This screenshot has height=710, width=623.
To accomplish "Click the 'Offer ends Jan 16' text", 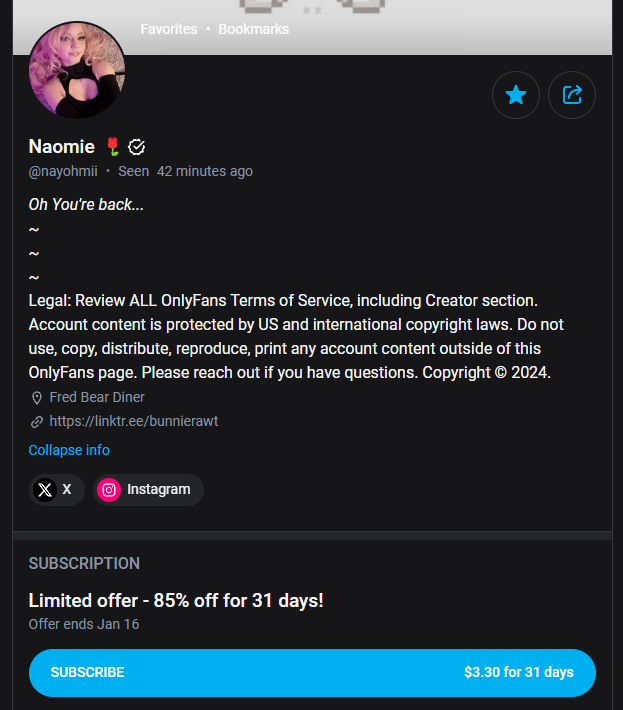I will click(84, 624).
